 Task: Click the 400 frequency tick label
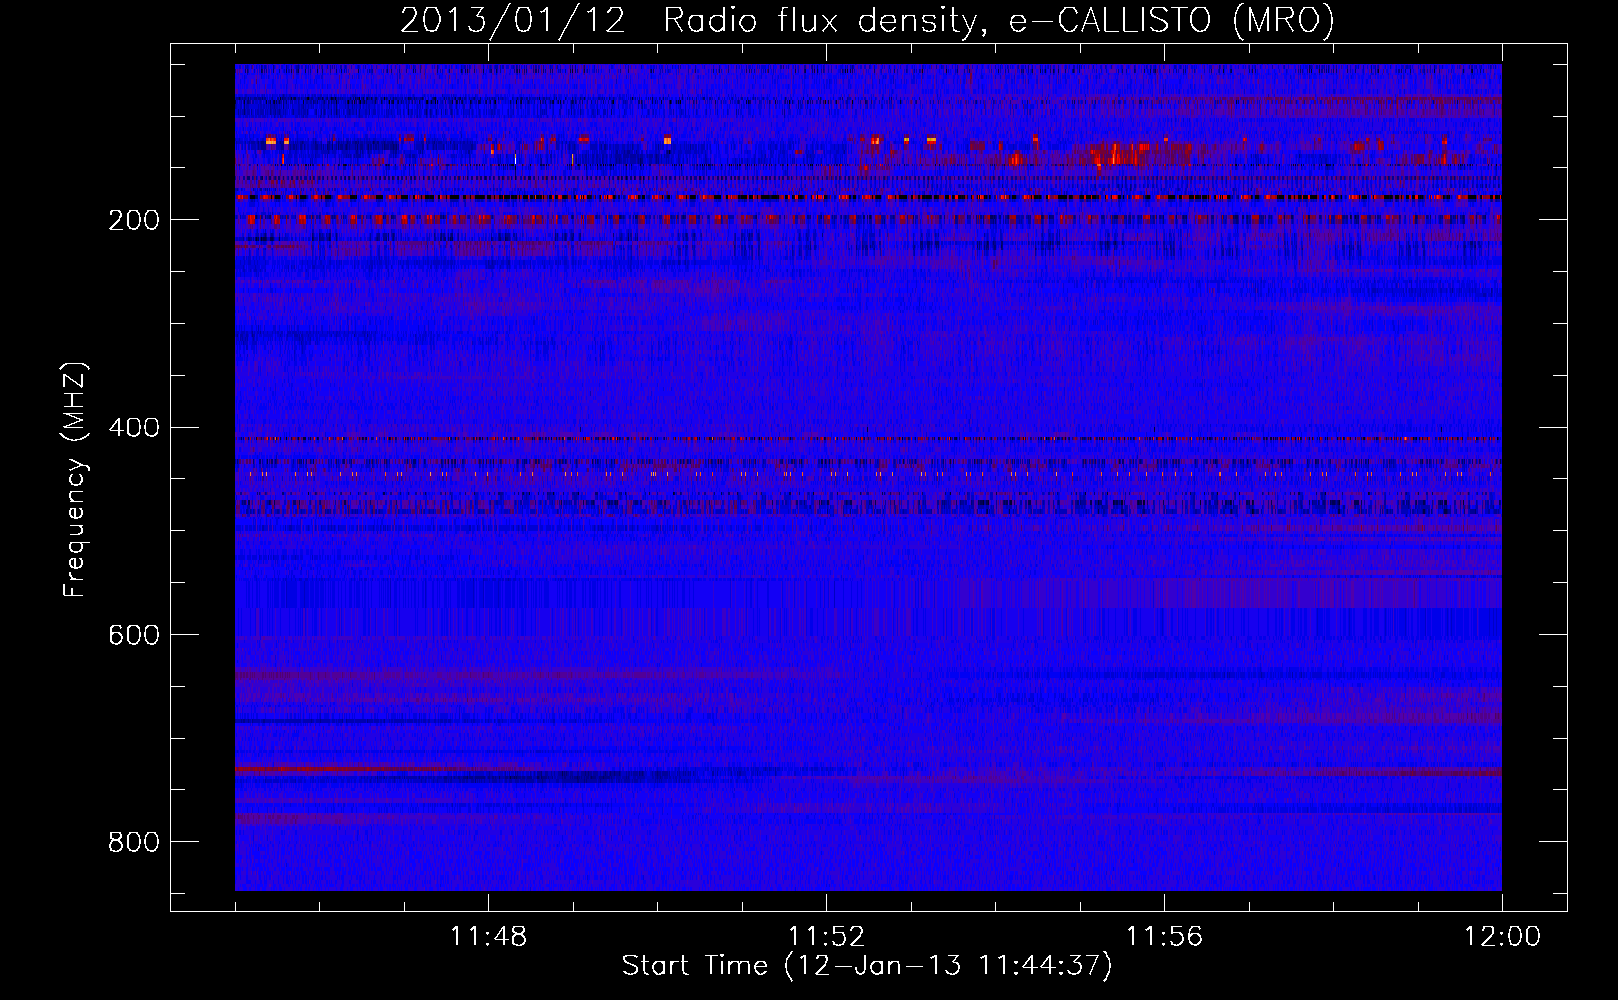134,428
